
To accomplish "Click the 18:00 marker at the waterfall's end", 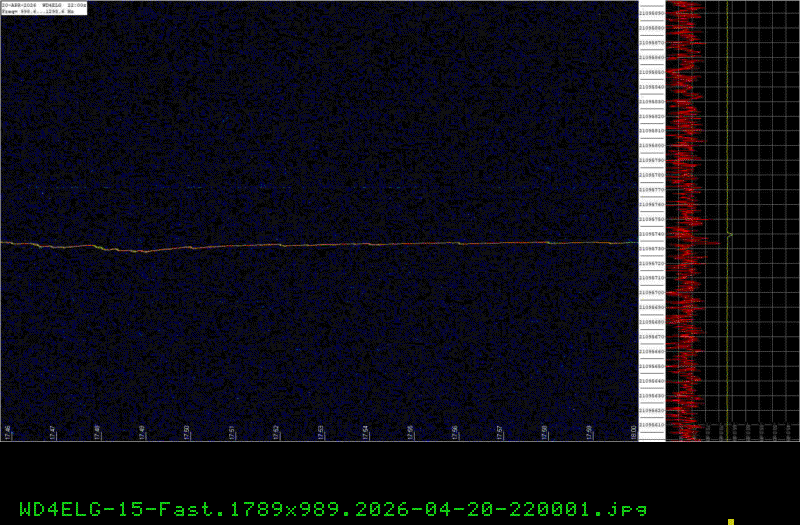I will click(633, 431).
